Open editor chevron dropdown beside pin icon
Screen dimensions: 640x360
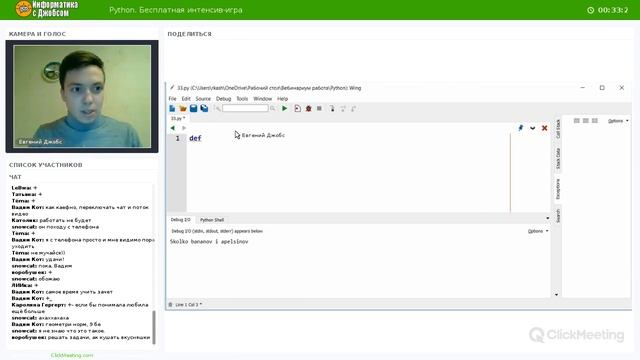(x=533, y=128)
